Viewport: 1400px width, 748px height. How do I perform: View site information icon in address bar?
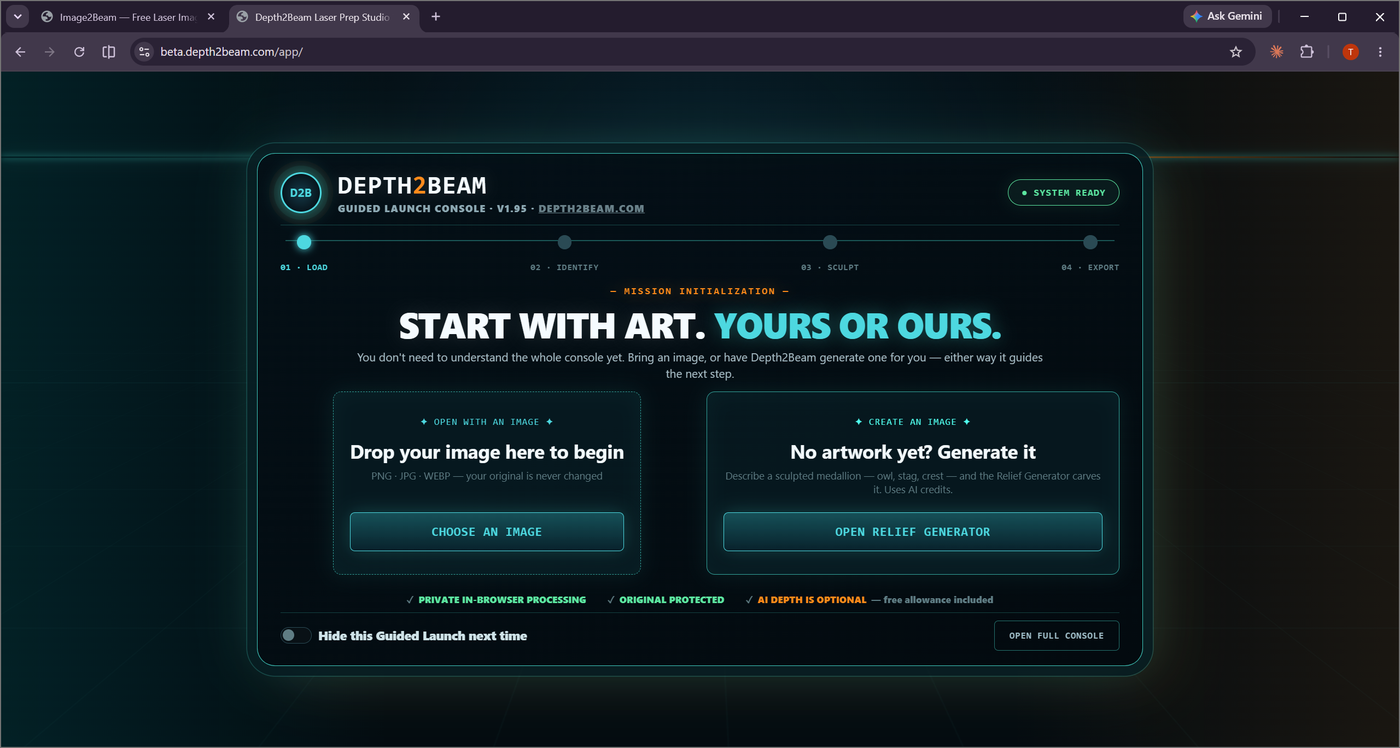(144, 52)
